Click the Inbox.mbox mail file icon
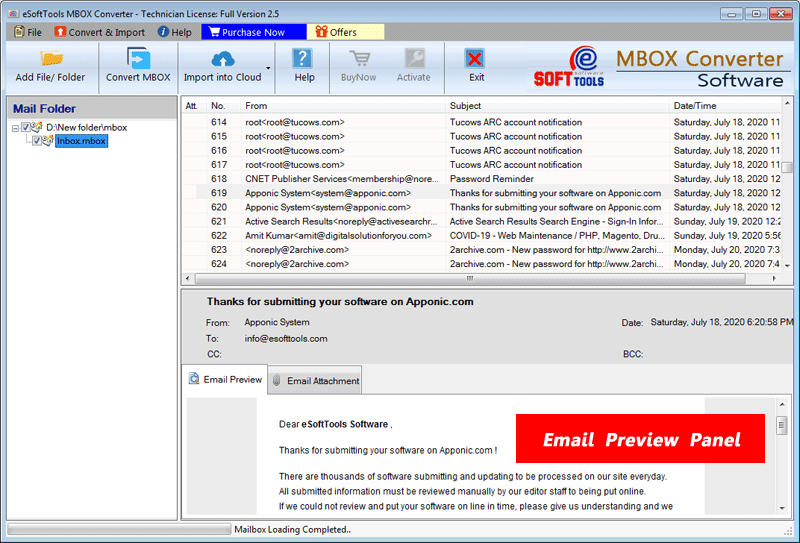The width and height of the screenshot is (800, 543). (x=48, y=140)
